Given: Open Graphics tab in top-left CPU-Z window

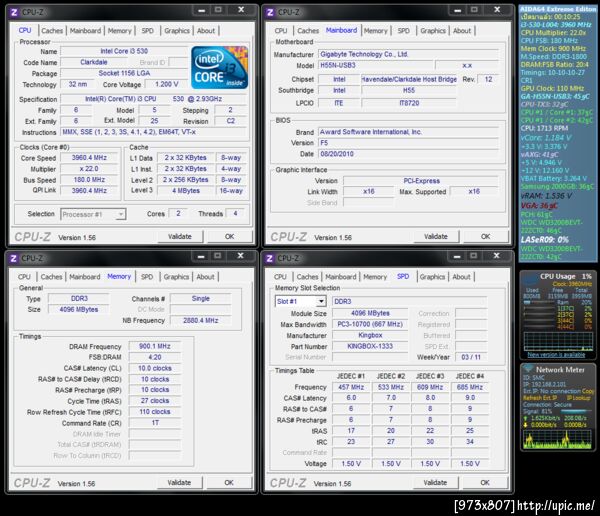Looking at the screenshot, I should 177,31.
